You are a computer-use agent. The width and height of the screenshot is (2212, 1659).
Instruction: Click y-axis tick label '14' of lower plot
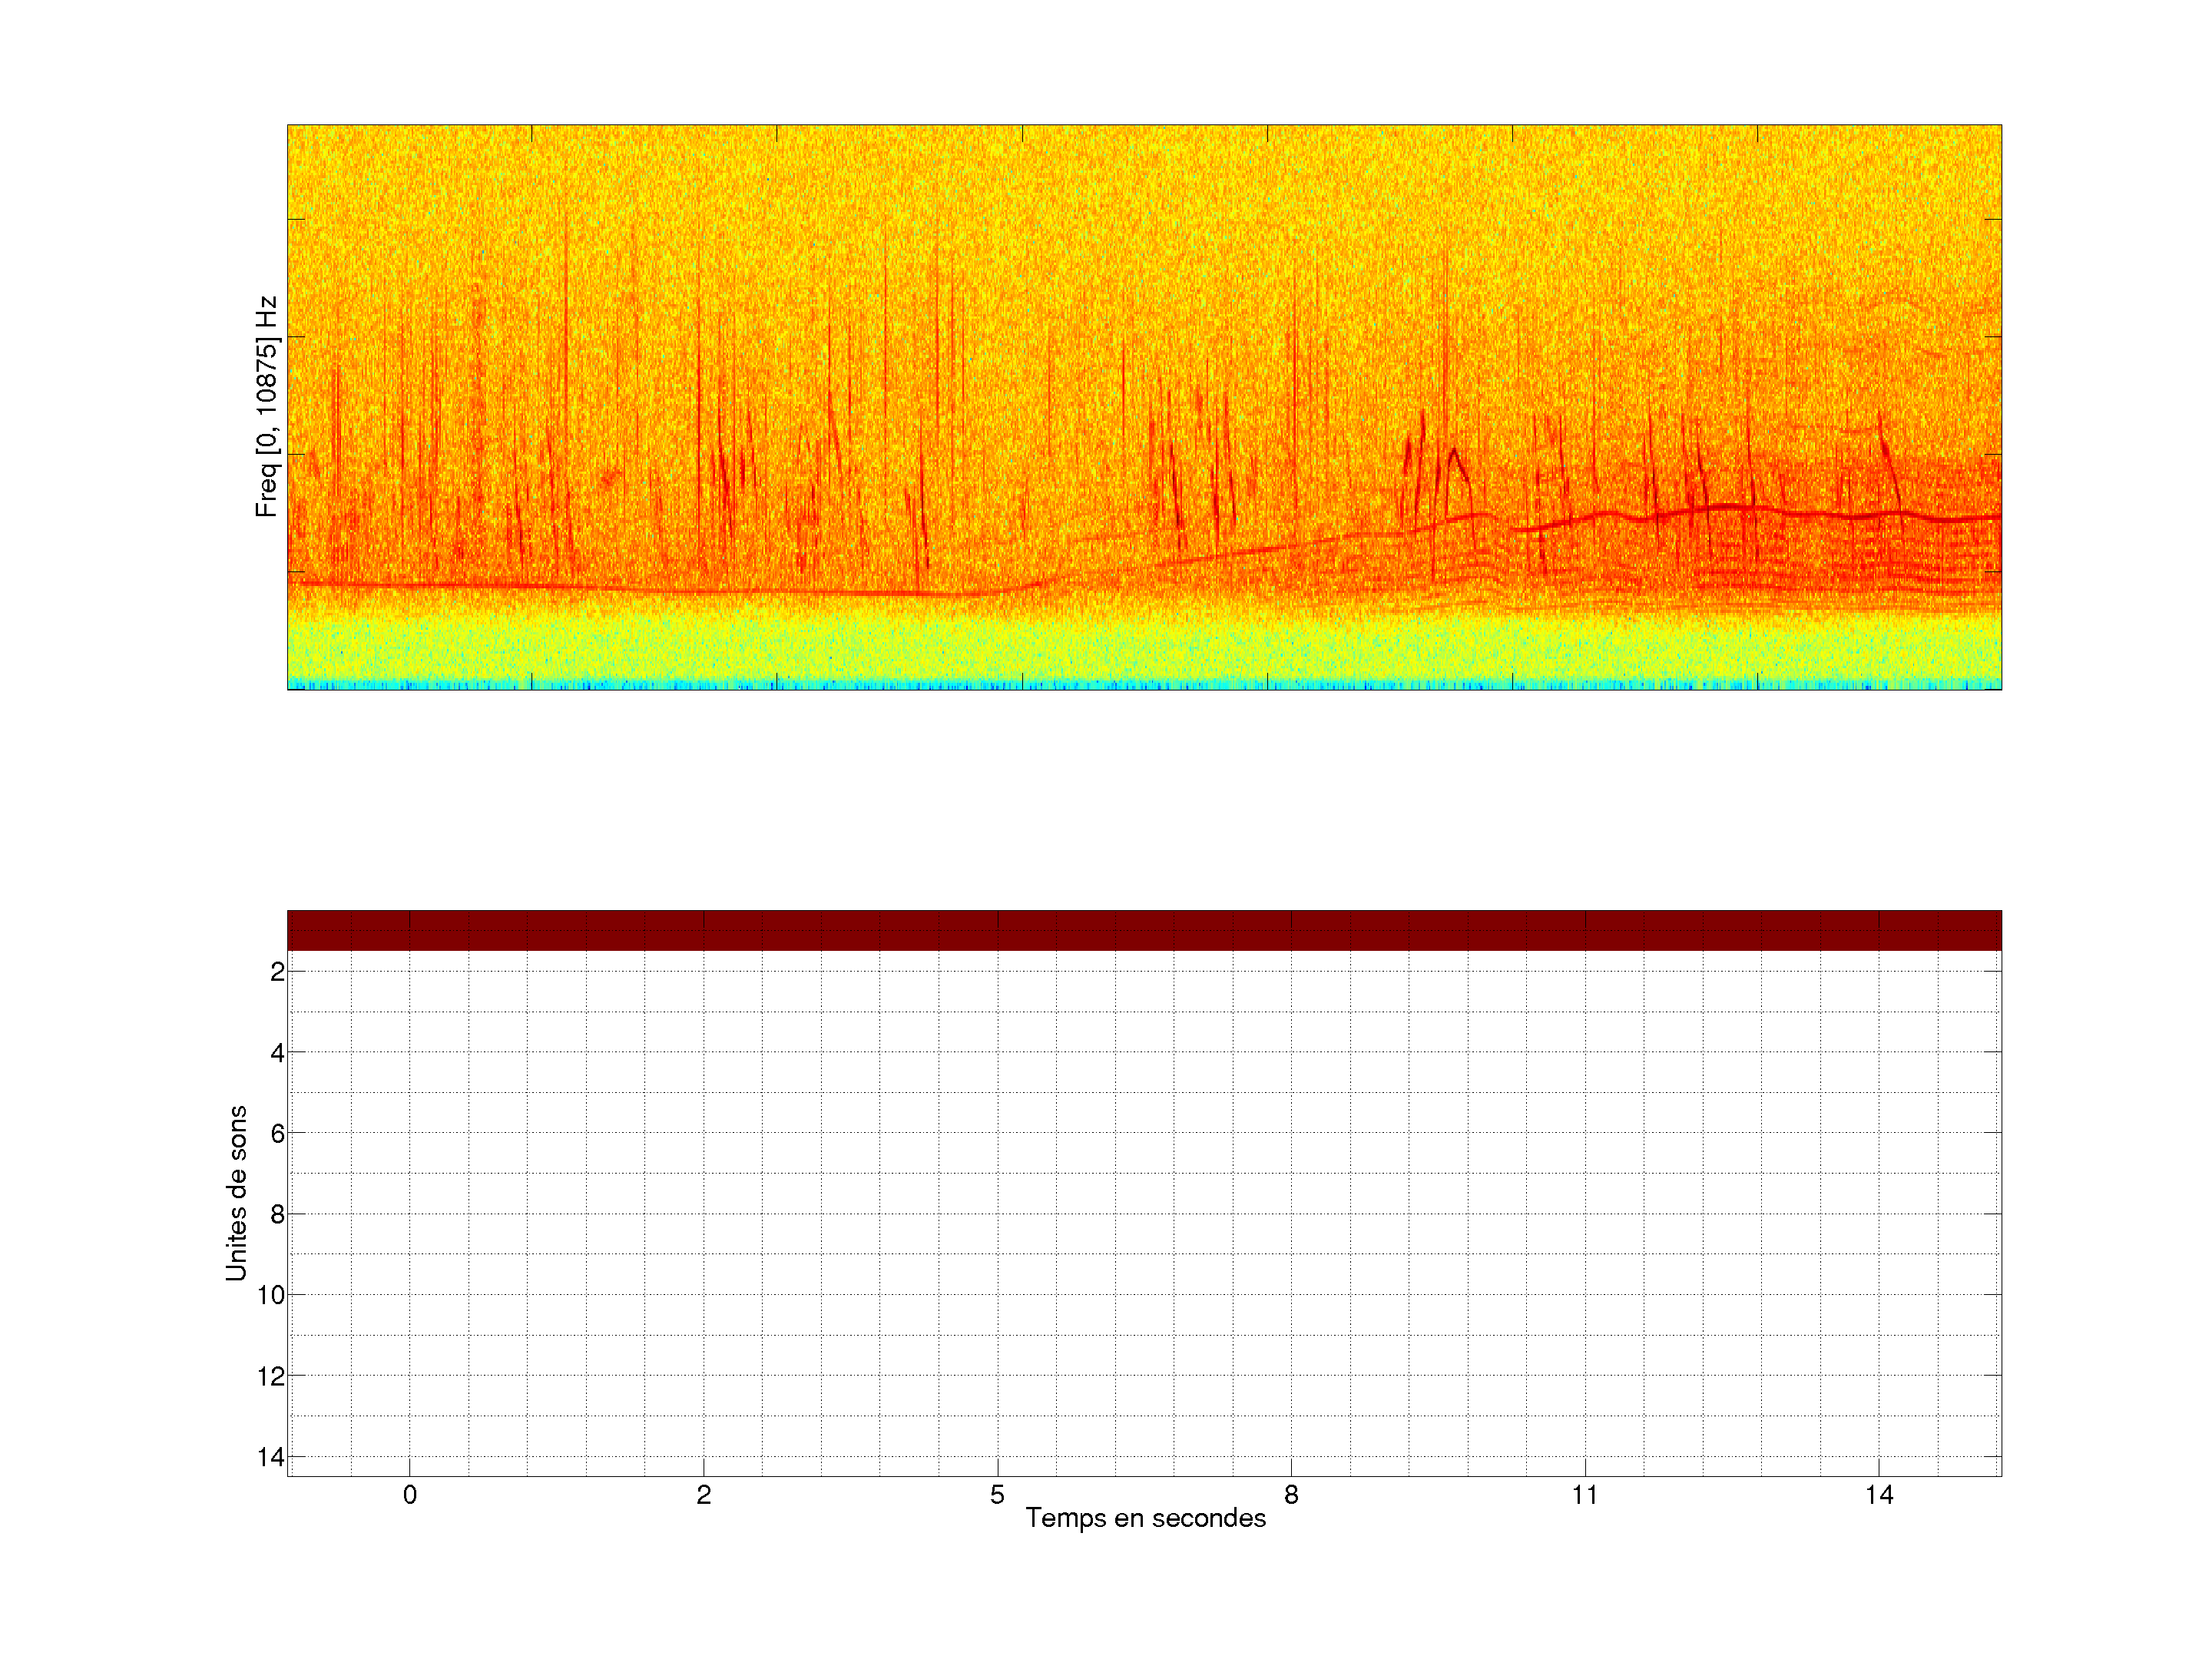pyautogui.click(x=271, y=1458)
